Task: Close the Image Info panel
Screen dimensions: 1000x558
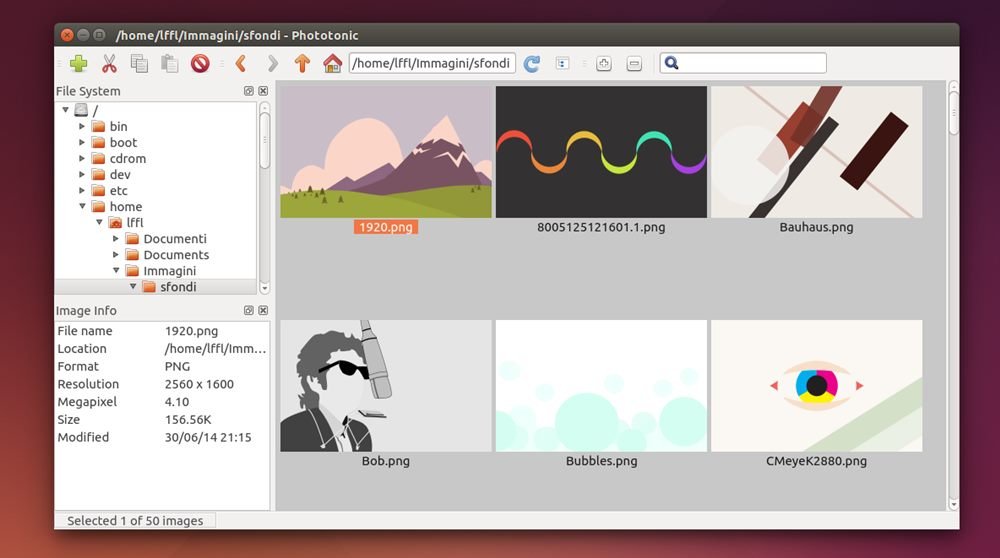Action: coord(263,311)
